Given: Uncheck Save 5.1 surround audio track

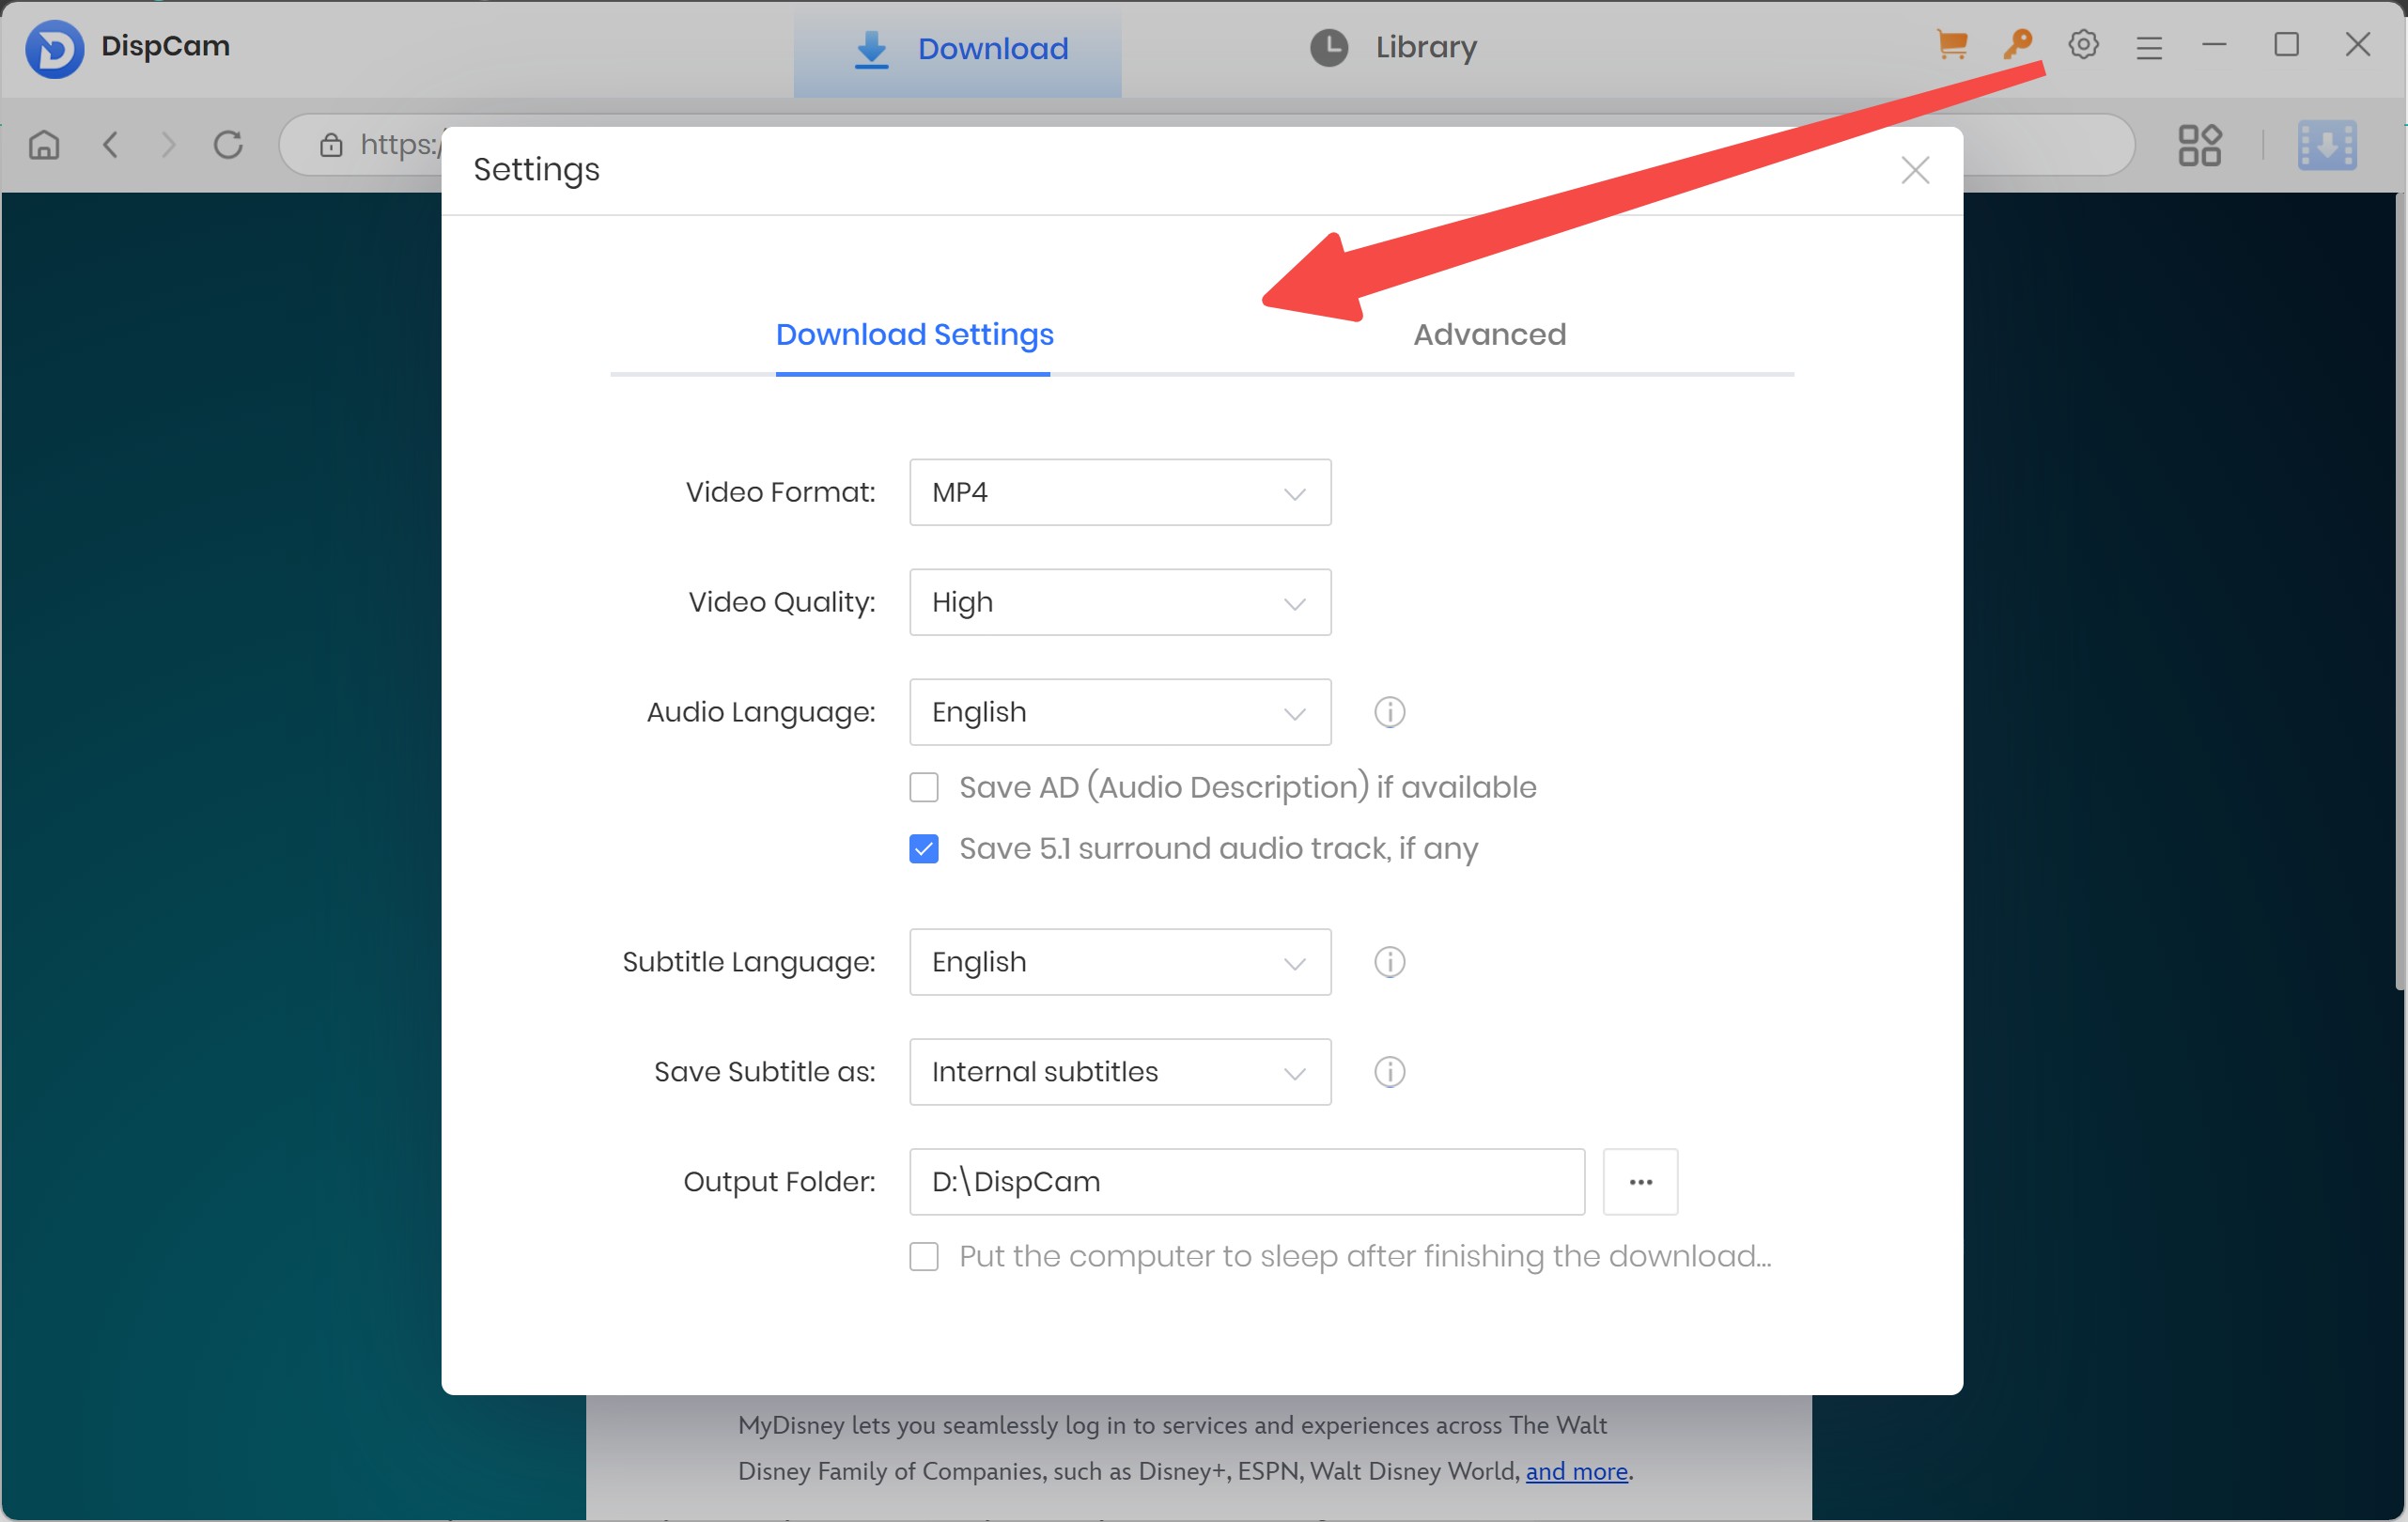Looking at the screenshot, I should [924, 849].
